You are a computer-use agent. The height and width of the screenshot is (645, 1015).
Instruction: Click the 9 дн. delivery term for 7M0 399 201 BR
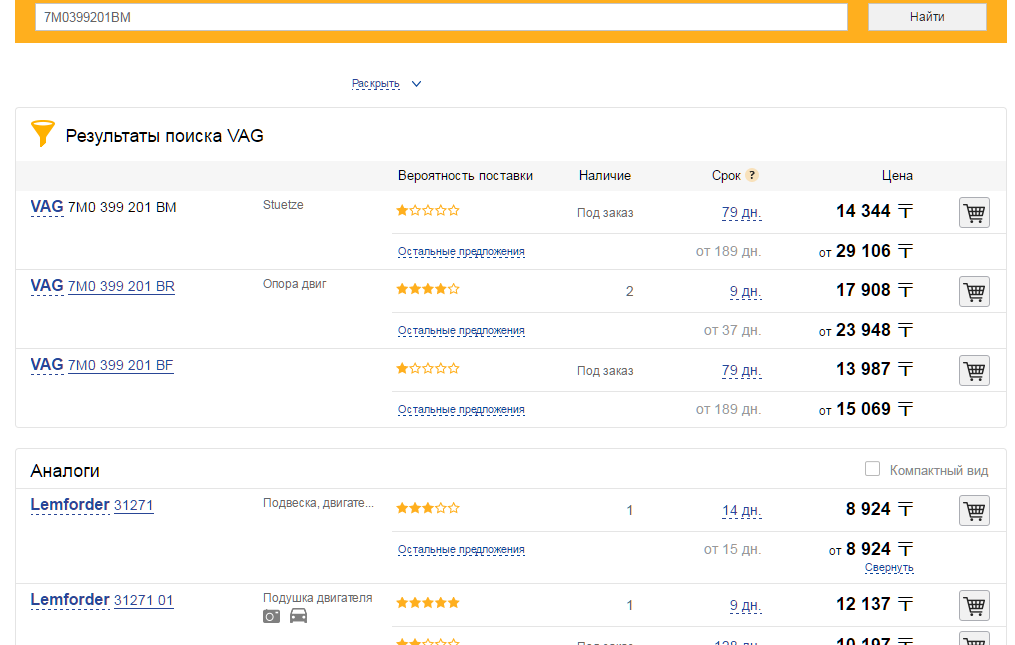[x=745, y=292]
